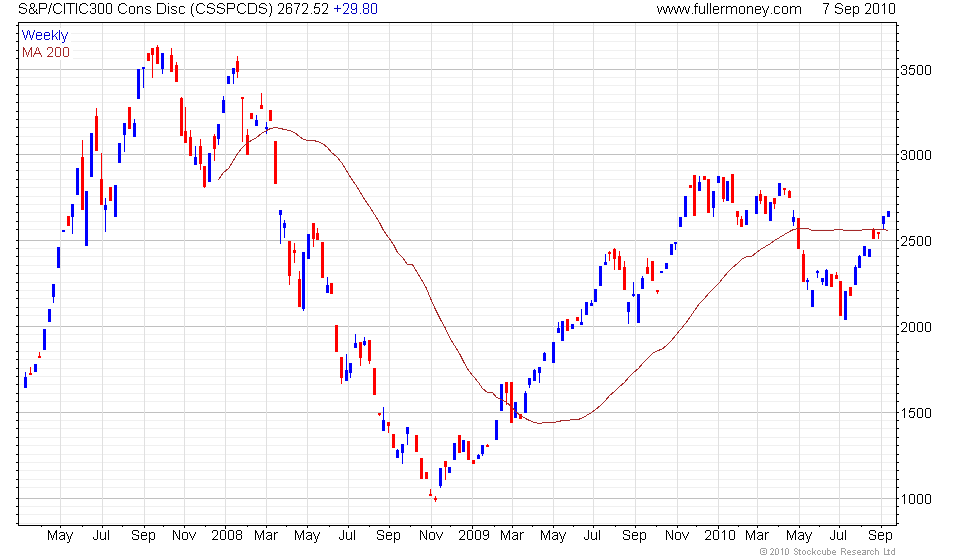Click the 1000 price axis label
The height and width of the screenshot is (560, 980).
(916, 499)
